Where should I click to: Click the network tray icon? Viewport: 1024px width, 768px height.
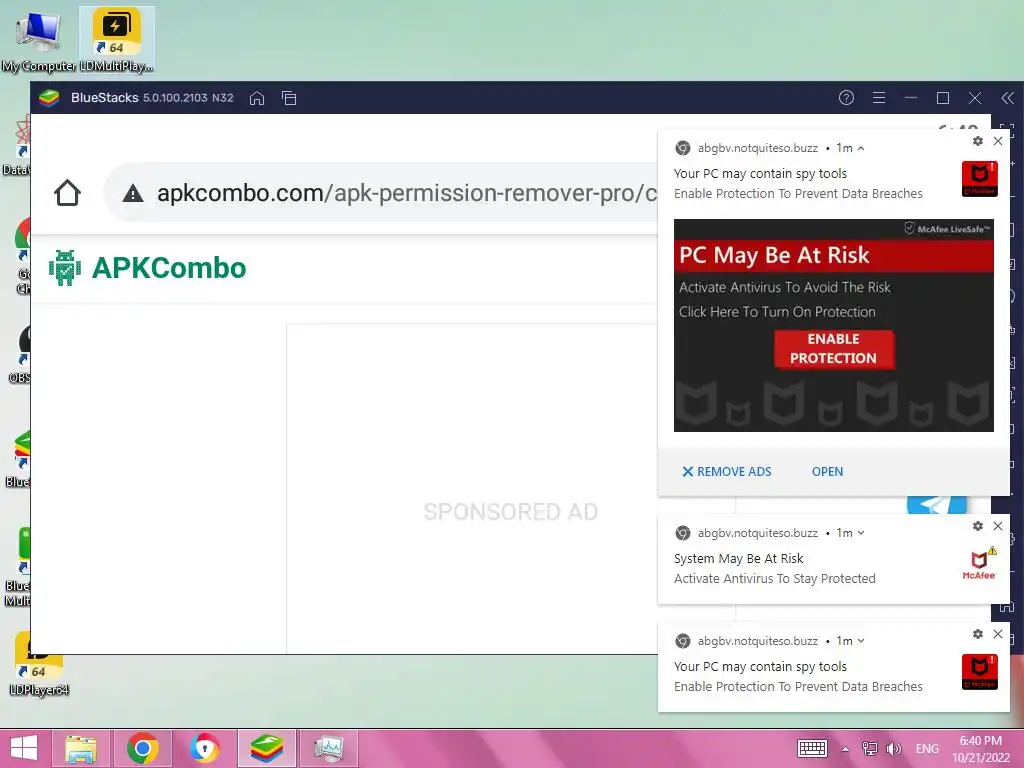[870, 748]
